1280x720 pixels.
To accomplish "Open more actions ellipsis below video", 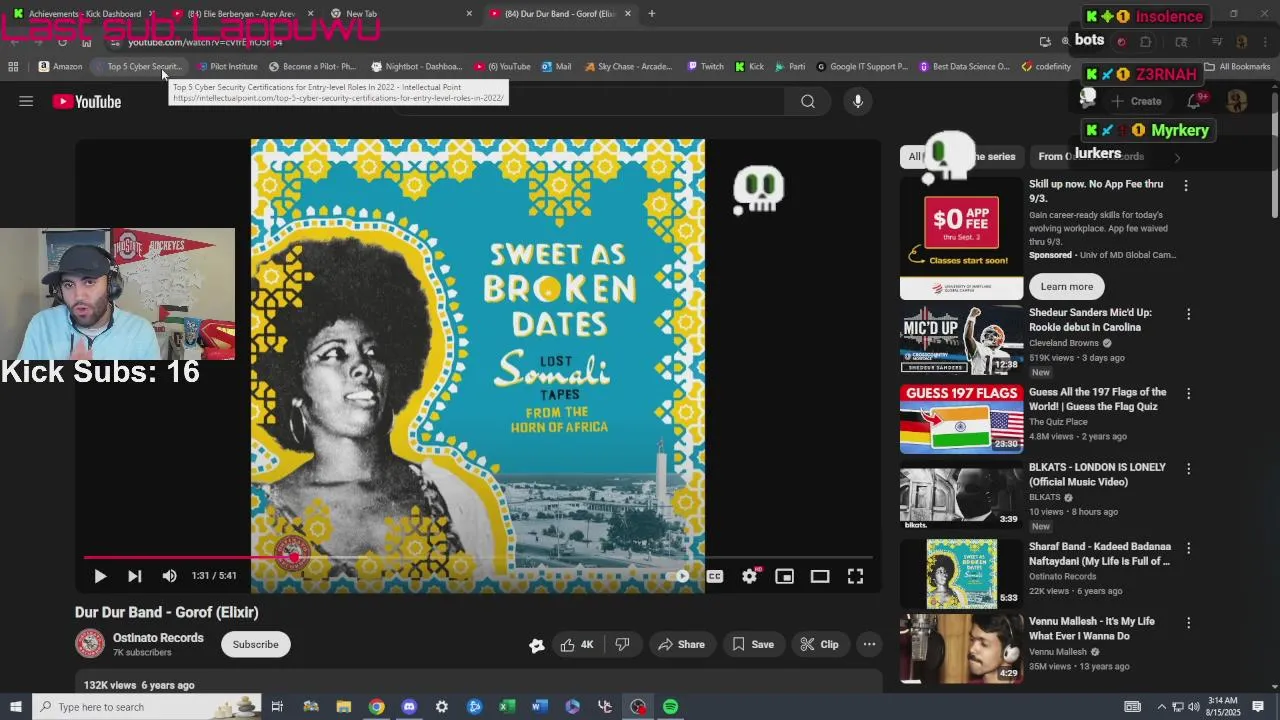I will pos(869,644).
